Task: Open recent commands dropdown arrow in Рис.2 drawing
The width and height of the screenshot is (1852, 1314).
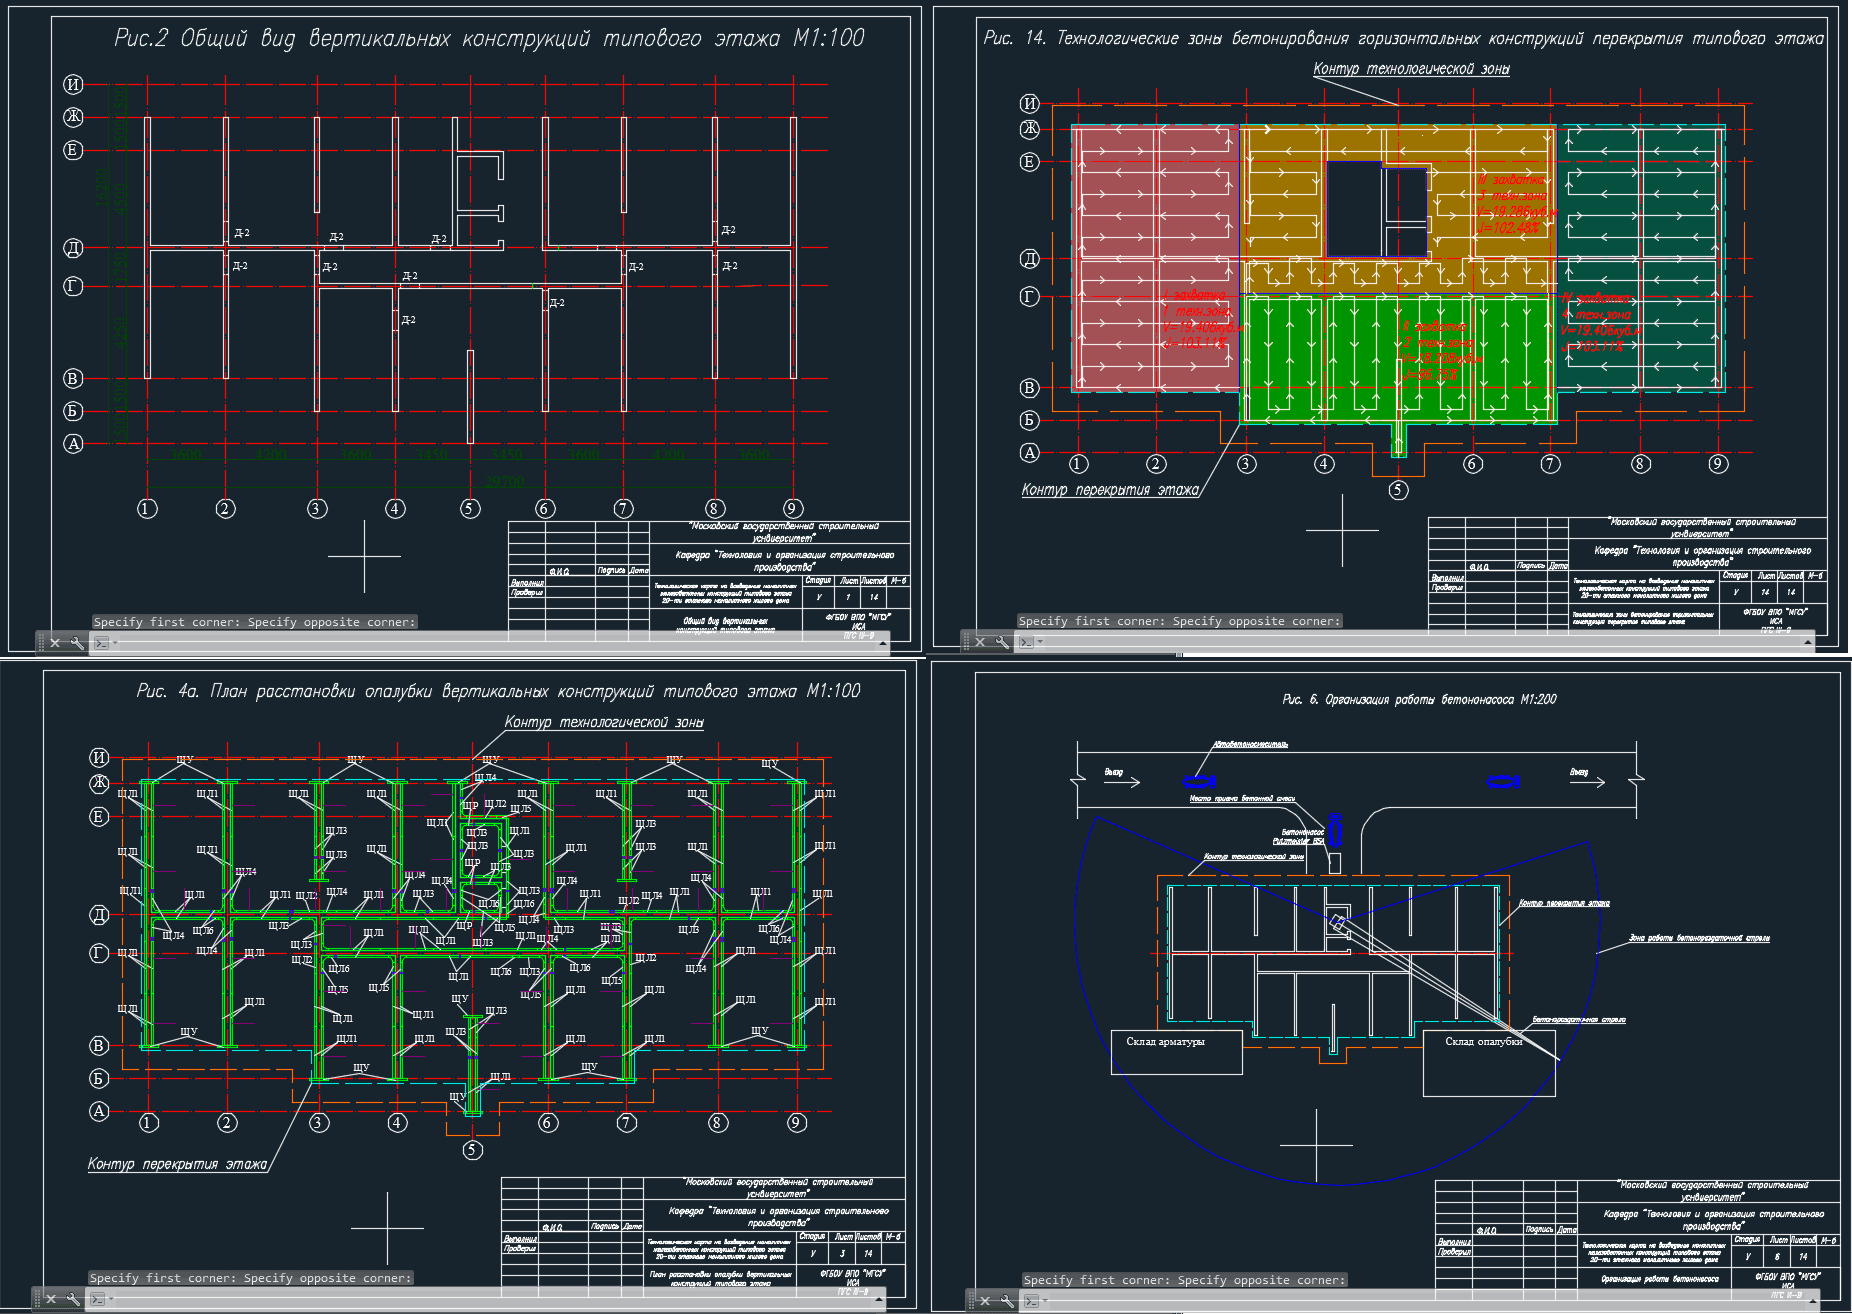Action: point(114,643)
